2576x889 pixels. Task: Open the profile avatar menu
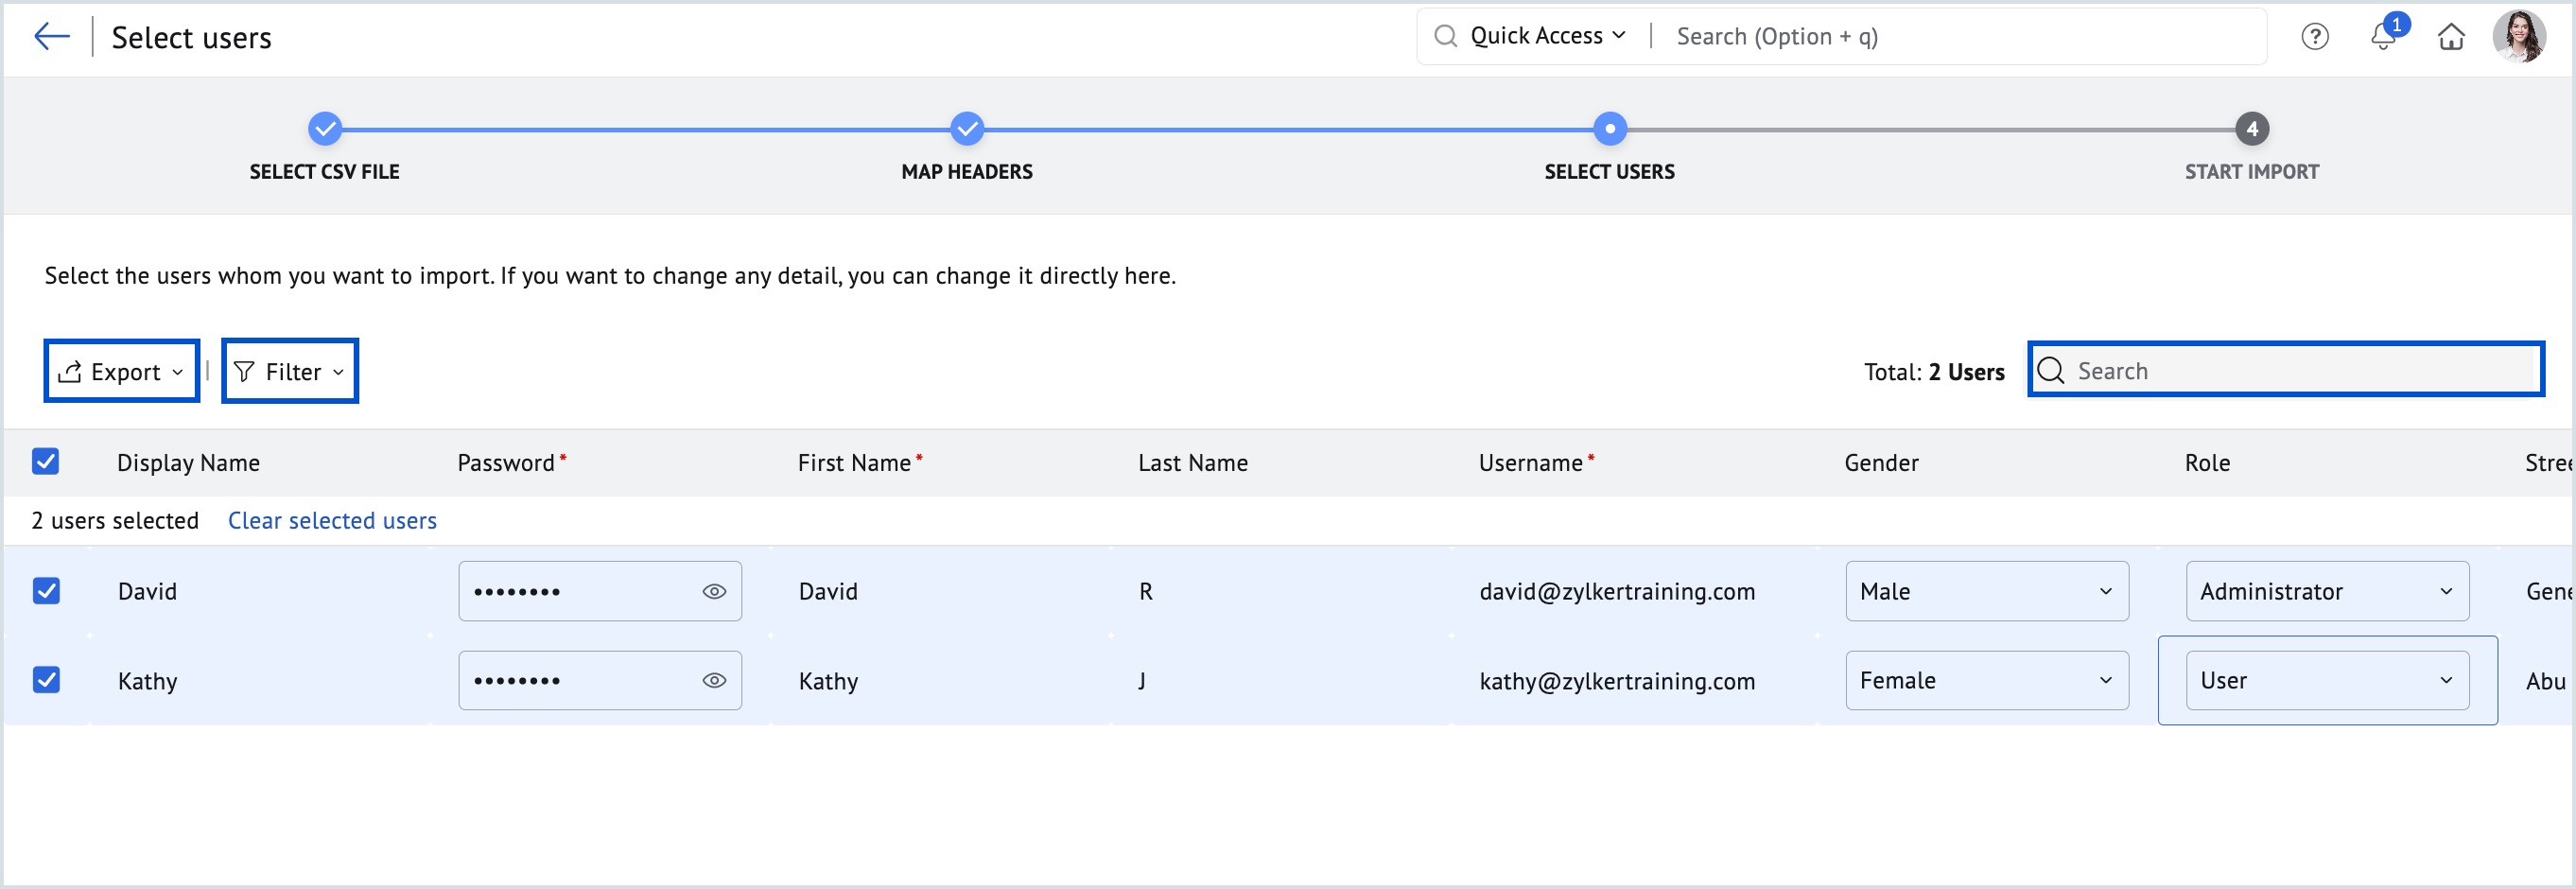(2519, 36)
